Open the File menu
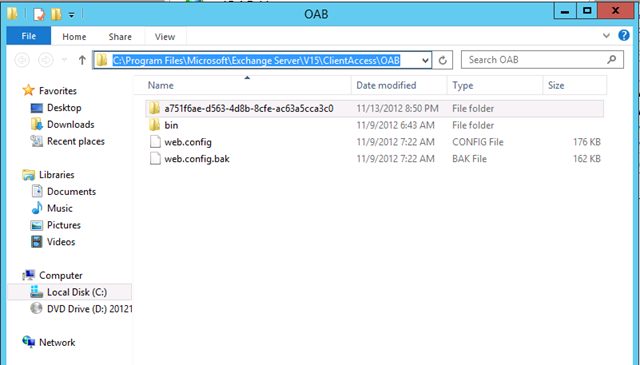 [29, 36]
